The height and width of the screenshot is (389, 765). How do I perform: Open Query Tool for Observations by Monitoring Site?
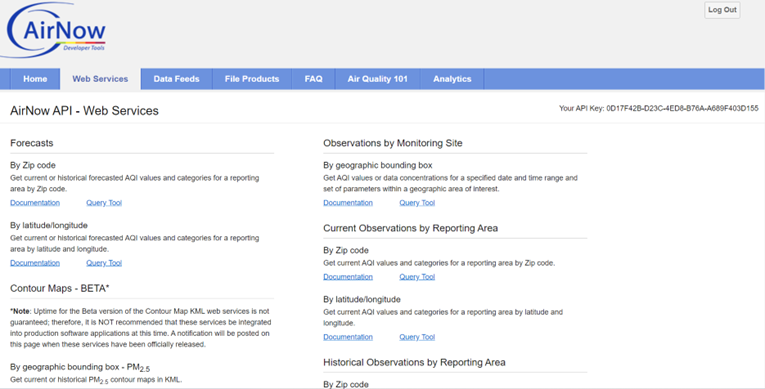(417, 203)
